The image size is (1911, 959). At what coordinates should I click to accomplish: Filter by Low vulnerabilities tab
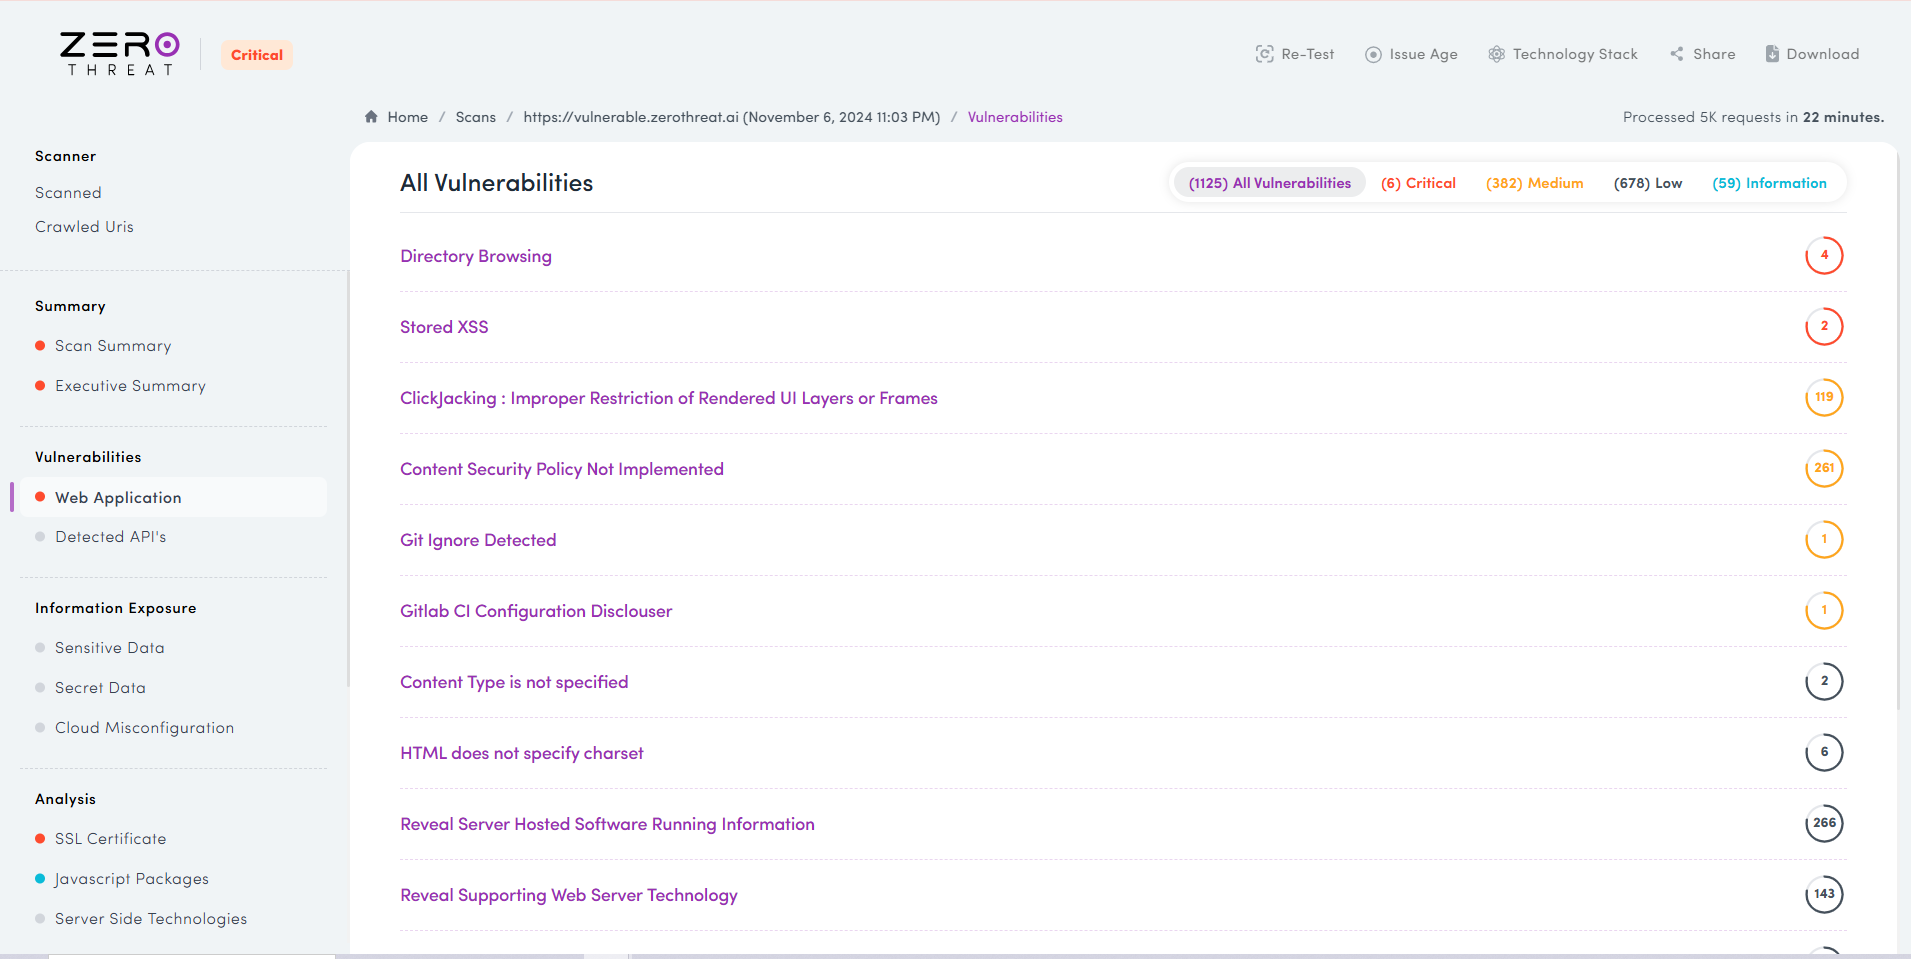coord(1647,183)
